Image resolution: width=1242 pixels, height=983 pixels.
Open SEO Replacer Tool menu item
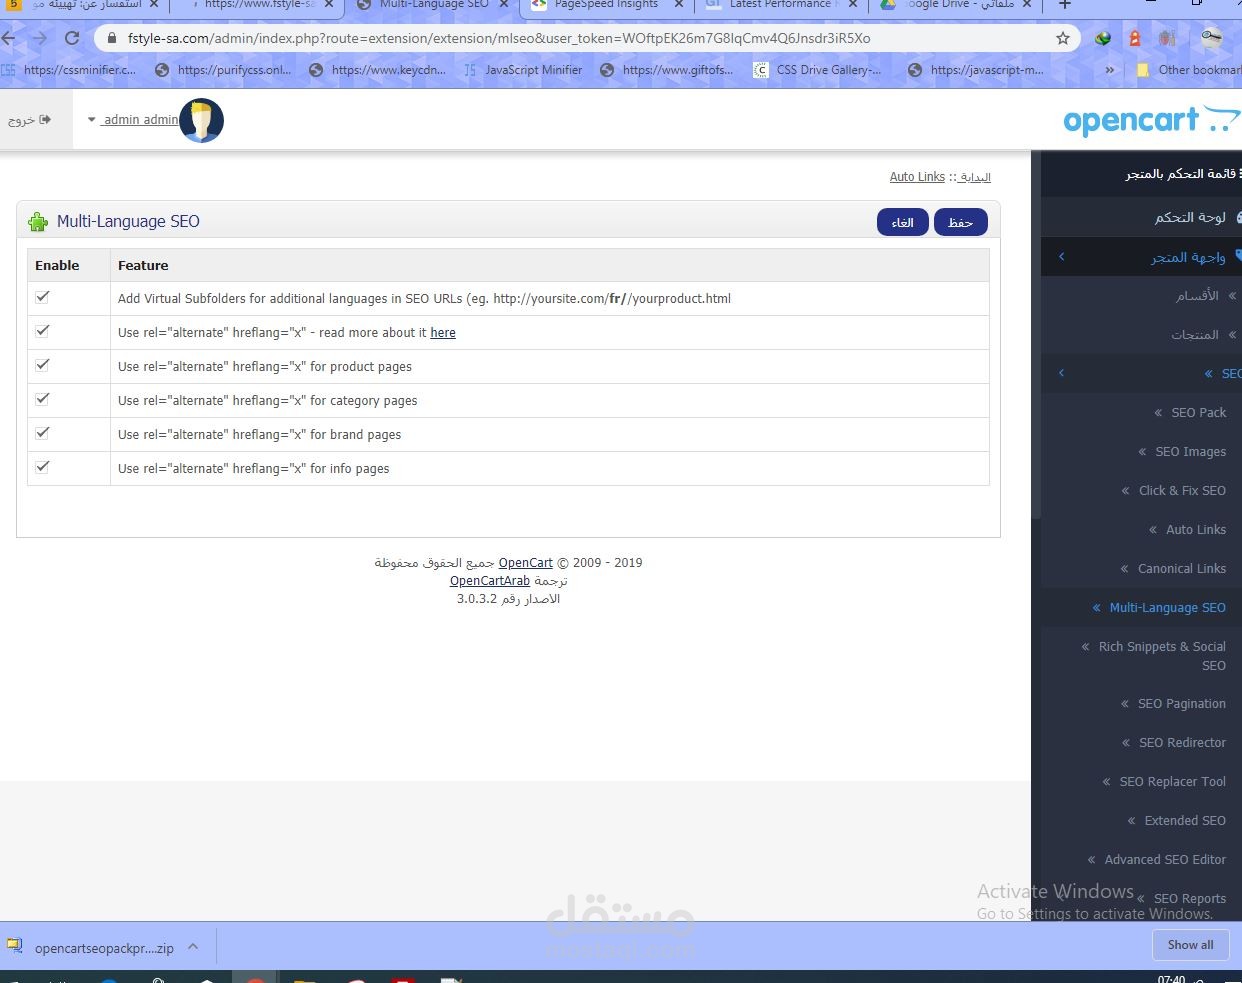pos(1172,781)
